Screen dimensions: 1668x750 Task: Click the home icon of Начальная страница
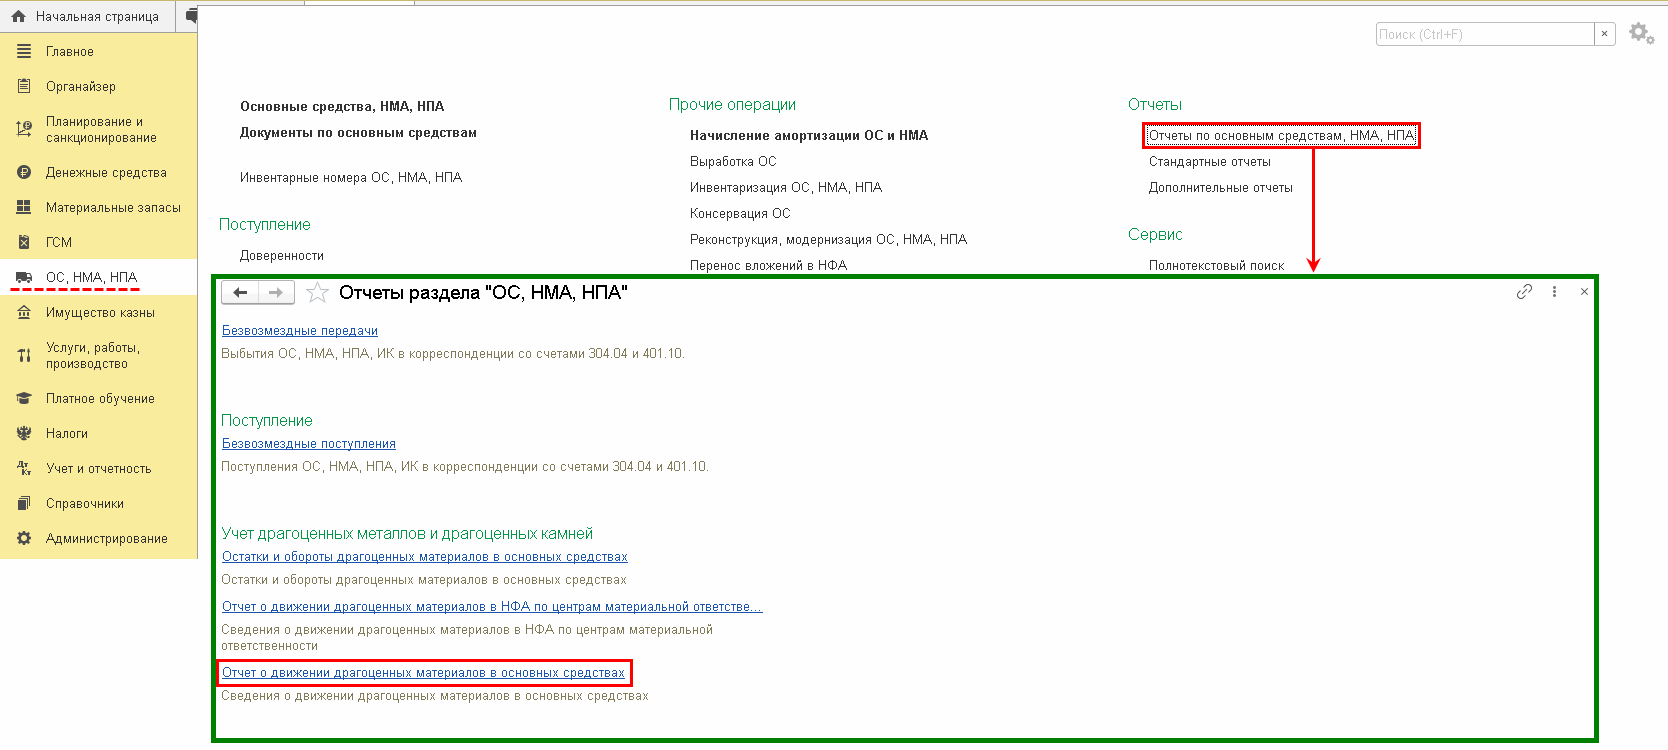[18, 16]
